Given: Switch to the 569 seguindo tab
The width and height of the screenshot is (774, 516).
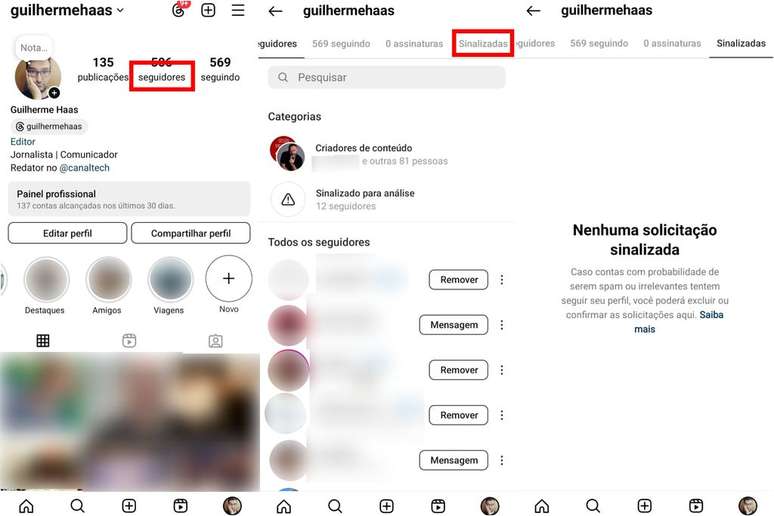Looking at the screenshot, I should coord(341,43).
